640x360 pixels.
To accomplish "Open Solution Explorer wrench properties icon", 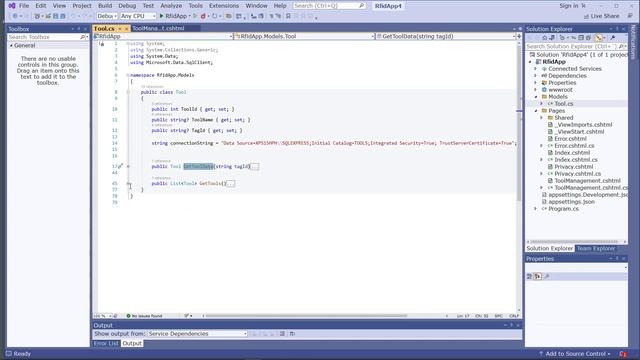I will [613, 38].
